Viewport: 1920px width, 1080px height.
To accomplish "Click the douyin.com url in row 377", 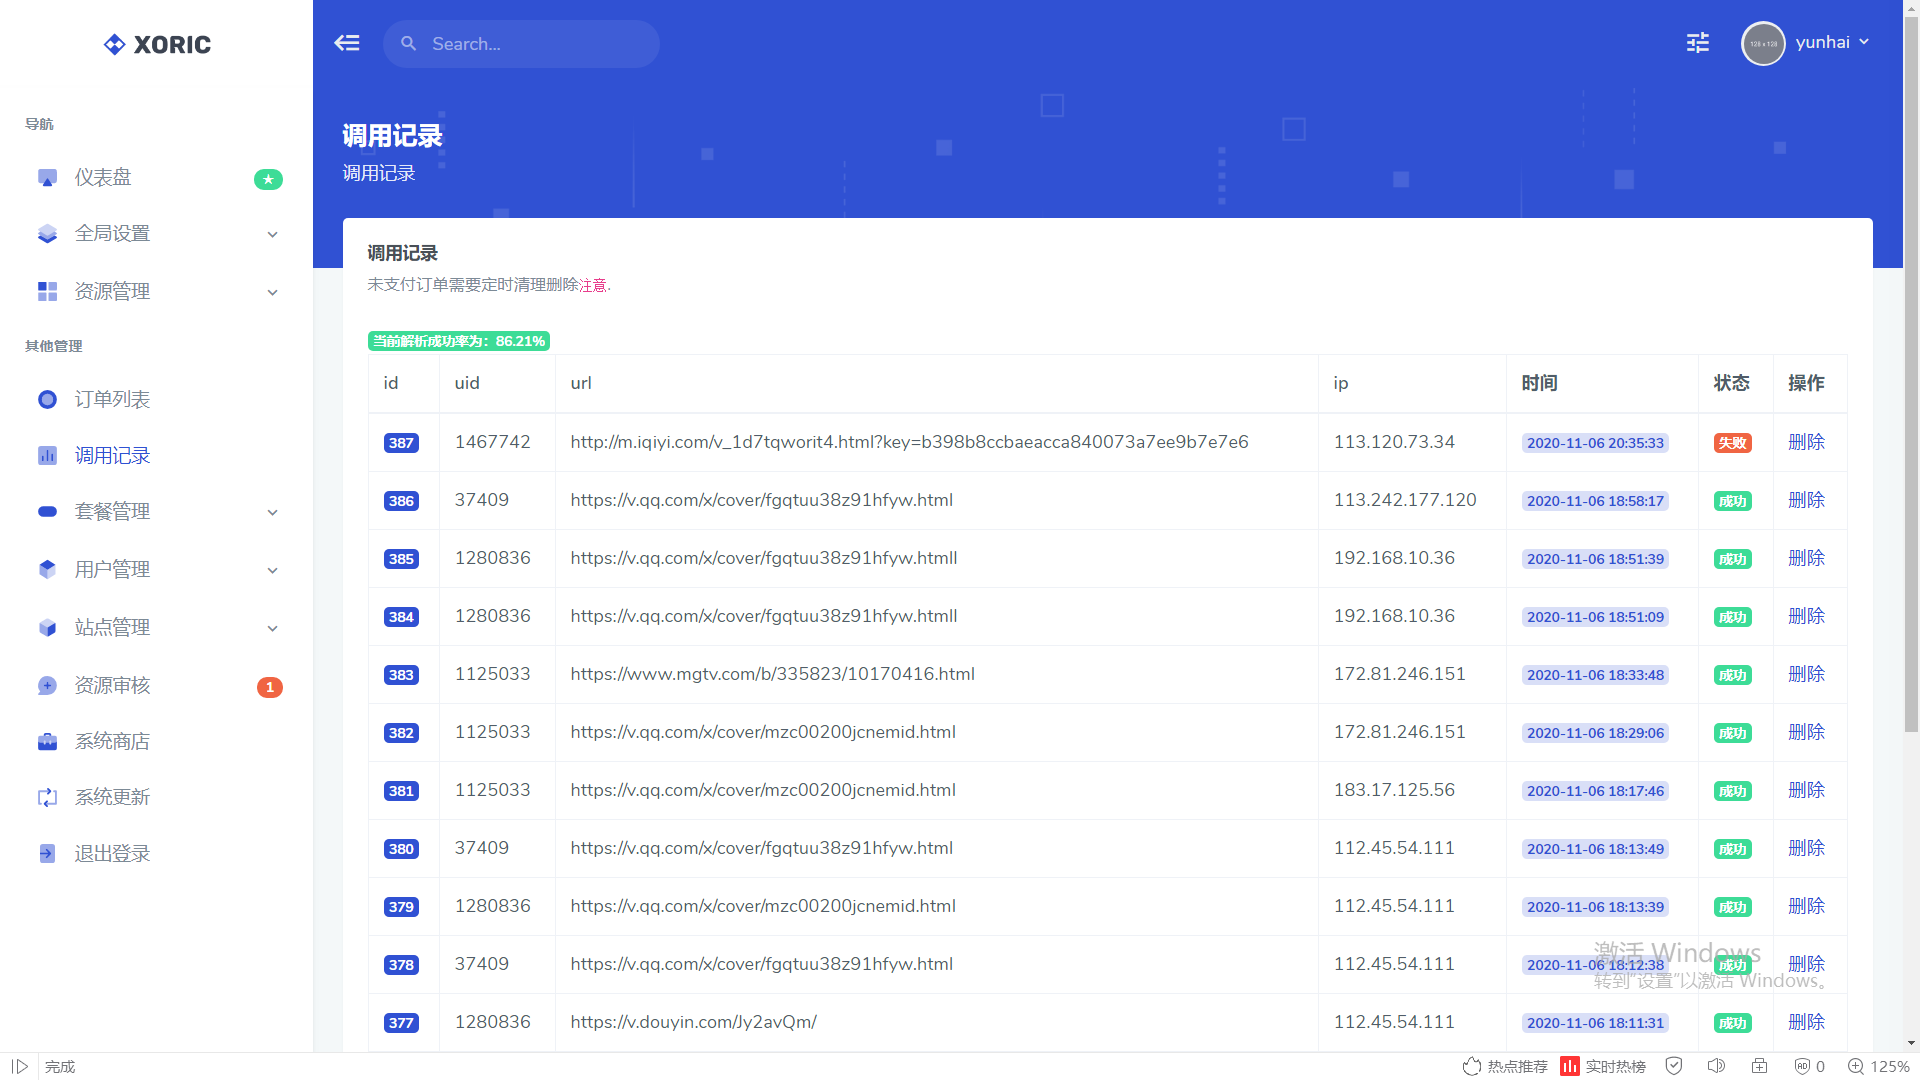I will 693,1022.
